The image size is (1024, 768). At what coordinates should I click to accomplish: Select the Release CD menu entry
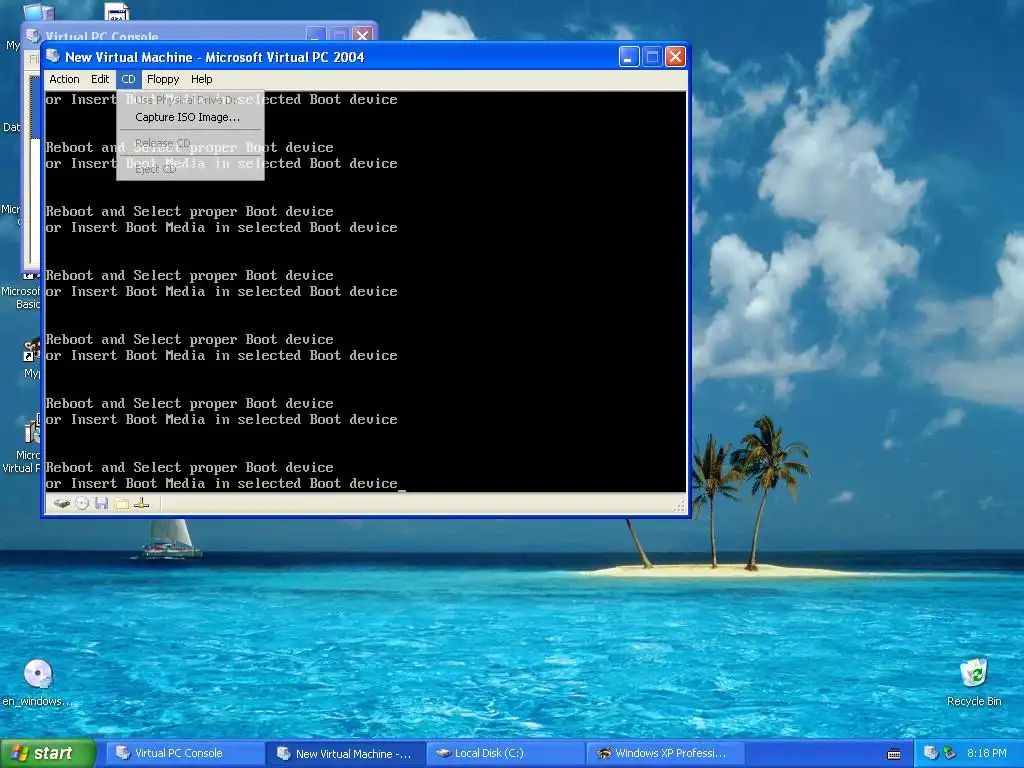tap(190, 143)
